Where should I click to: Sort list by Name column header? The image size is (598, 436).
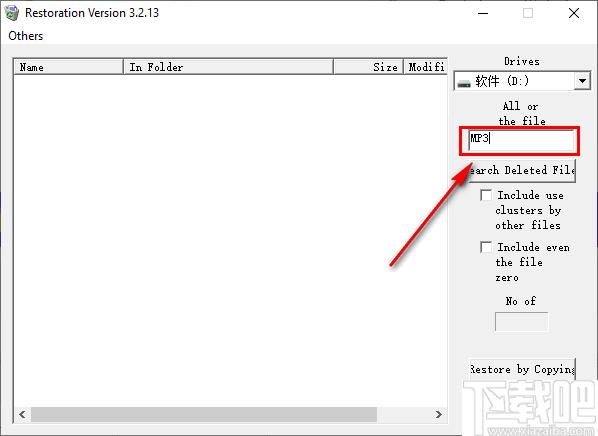69,67
